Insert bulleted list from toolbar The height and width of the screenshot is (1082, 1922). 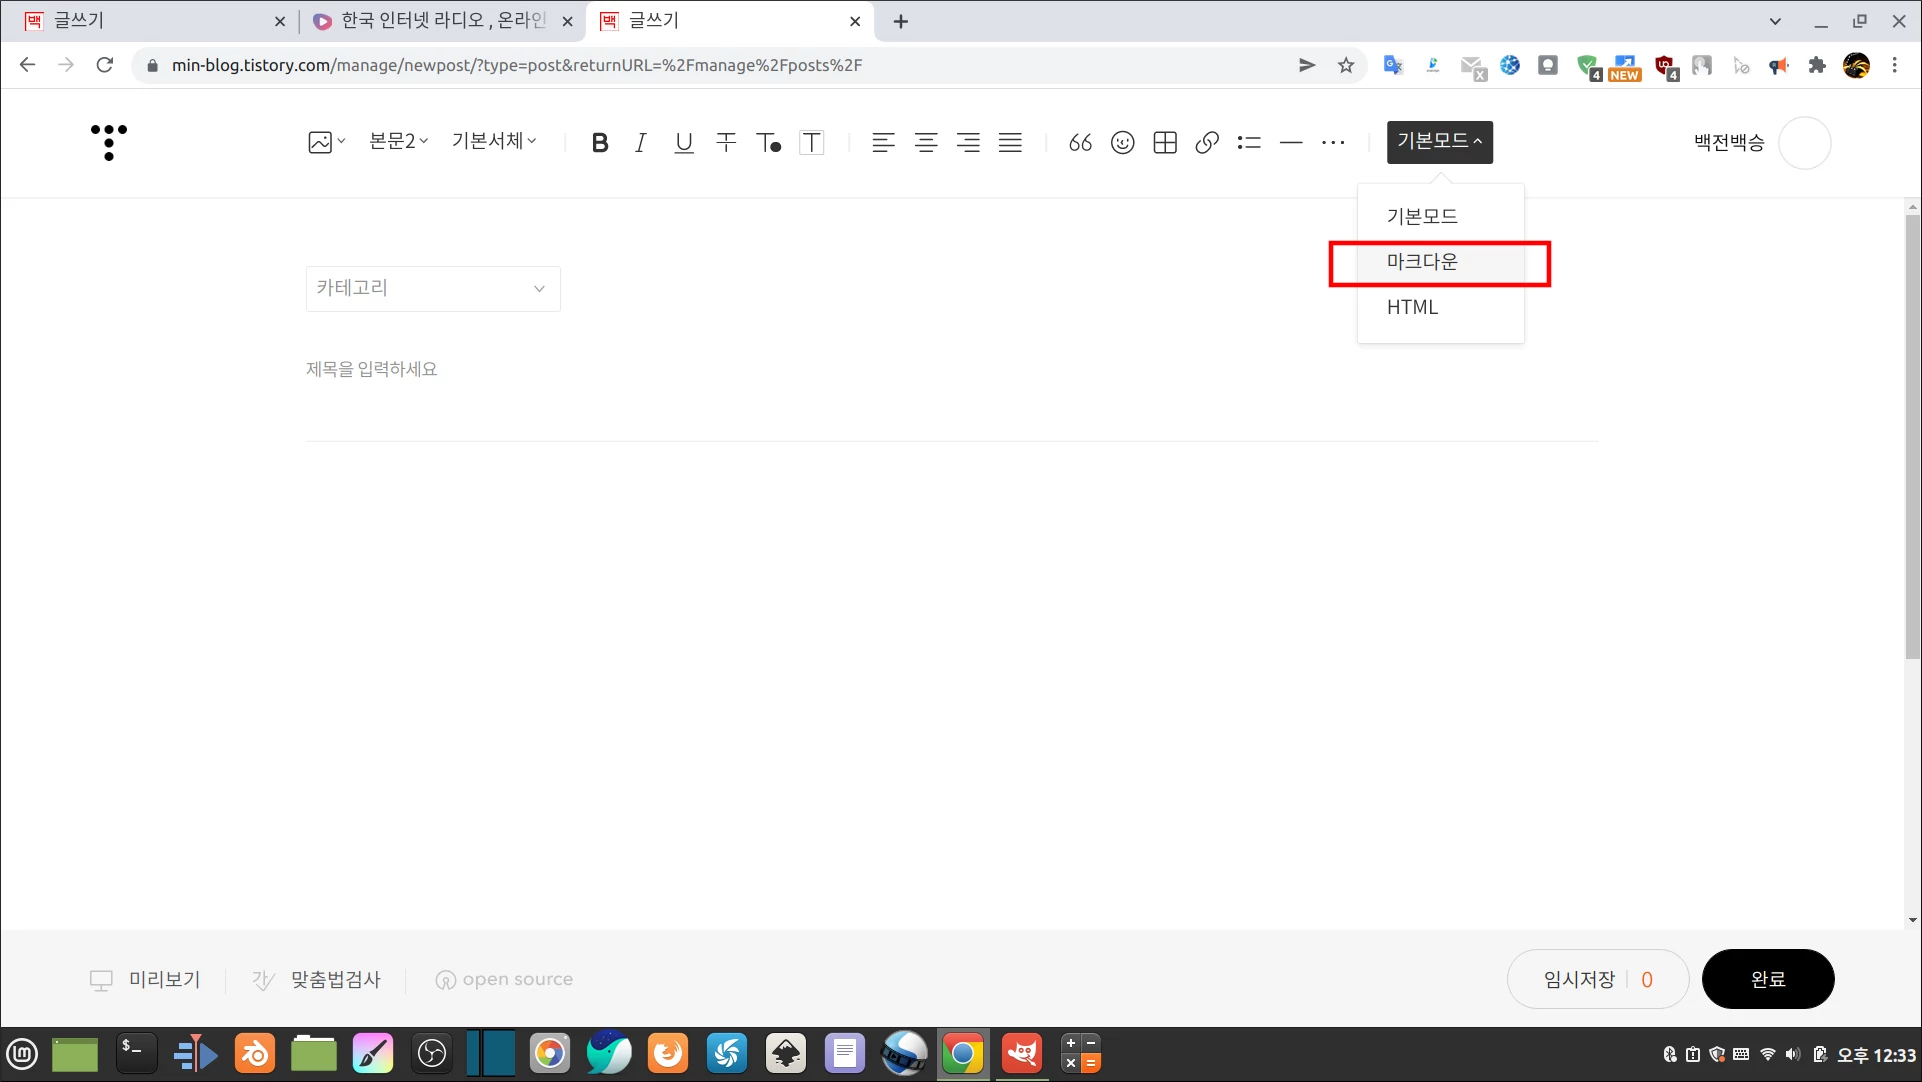pos(1249,143)
